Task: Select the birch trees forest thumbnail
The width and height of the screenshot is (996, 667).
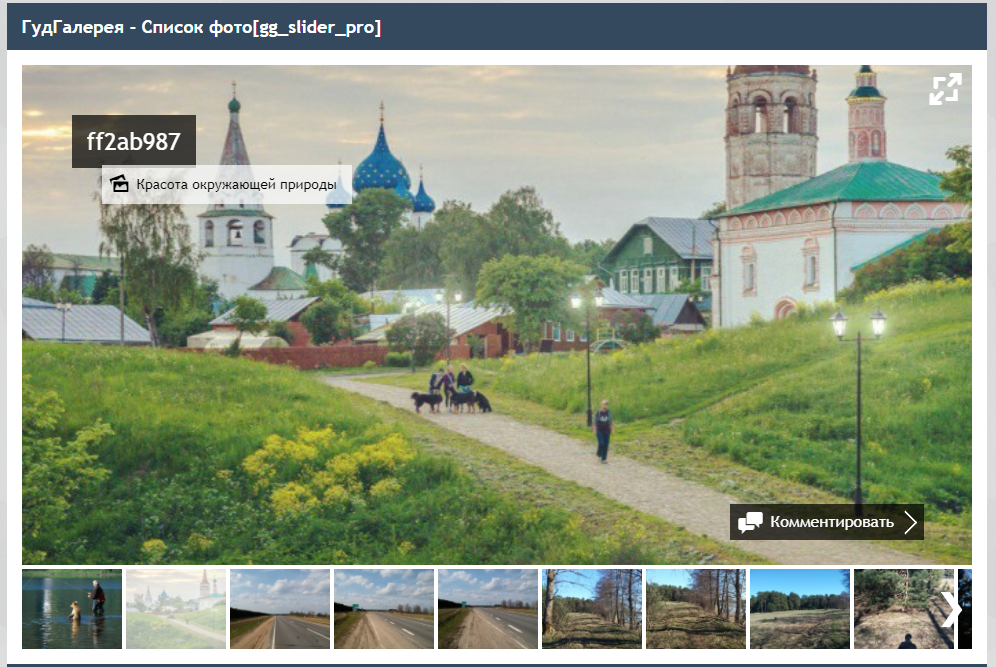Action: click(x=592, y=609)
